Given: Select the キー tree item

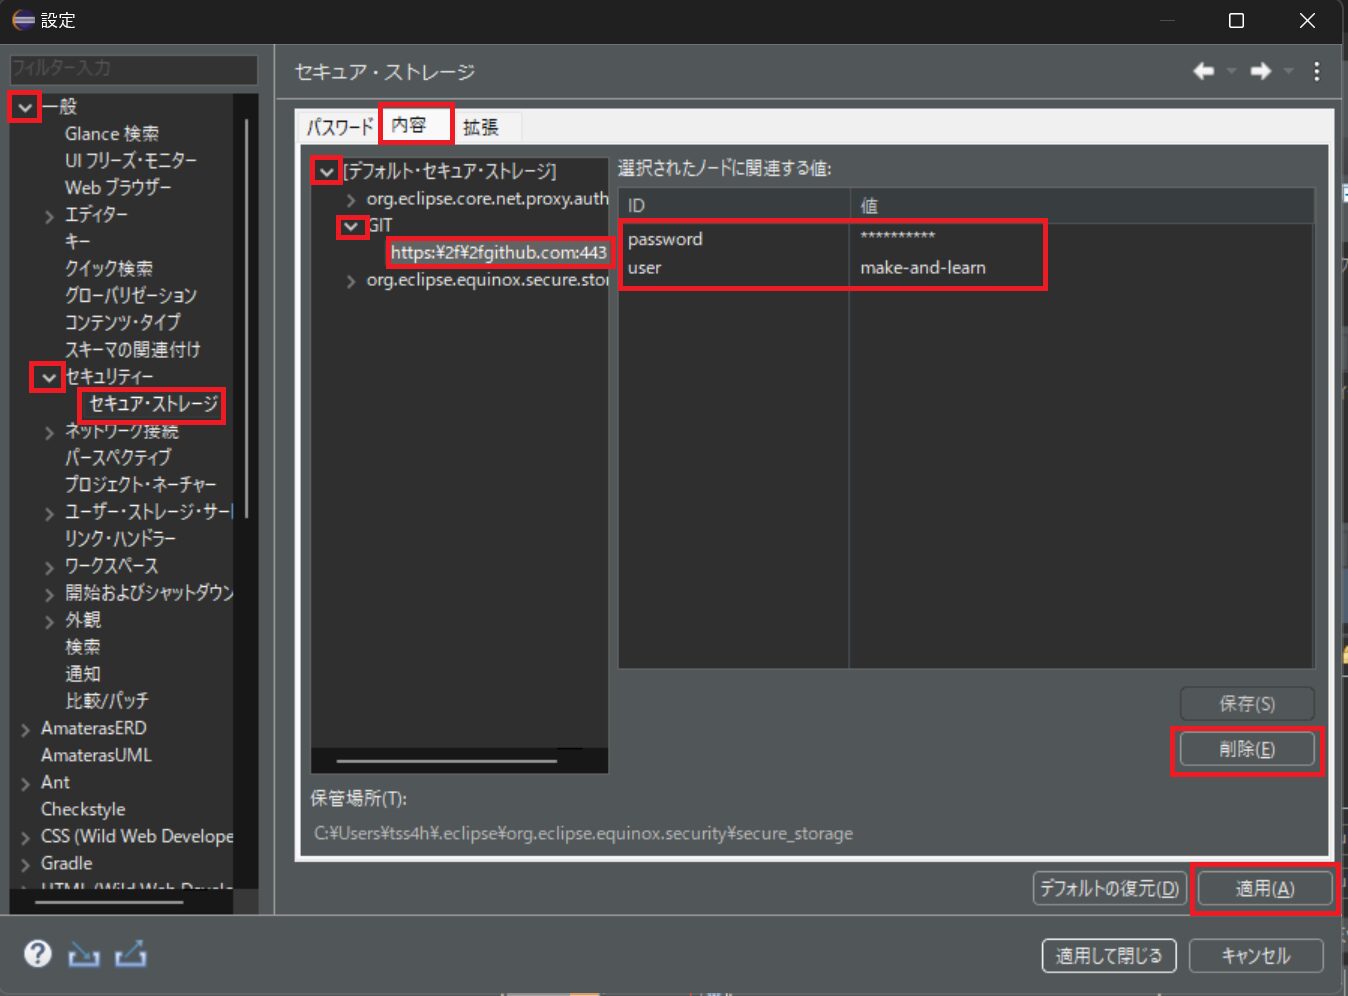Looking at the screenshot, I should pos(77,241).
